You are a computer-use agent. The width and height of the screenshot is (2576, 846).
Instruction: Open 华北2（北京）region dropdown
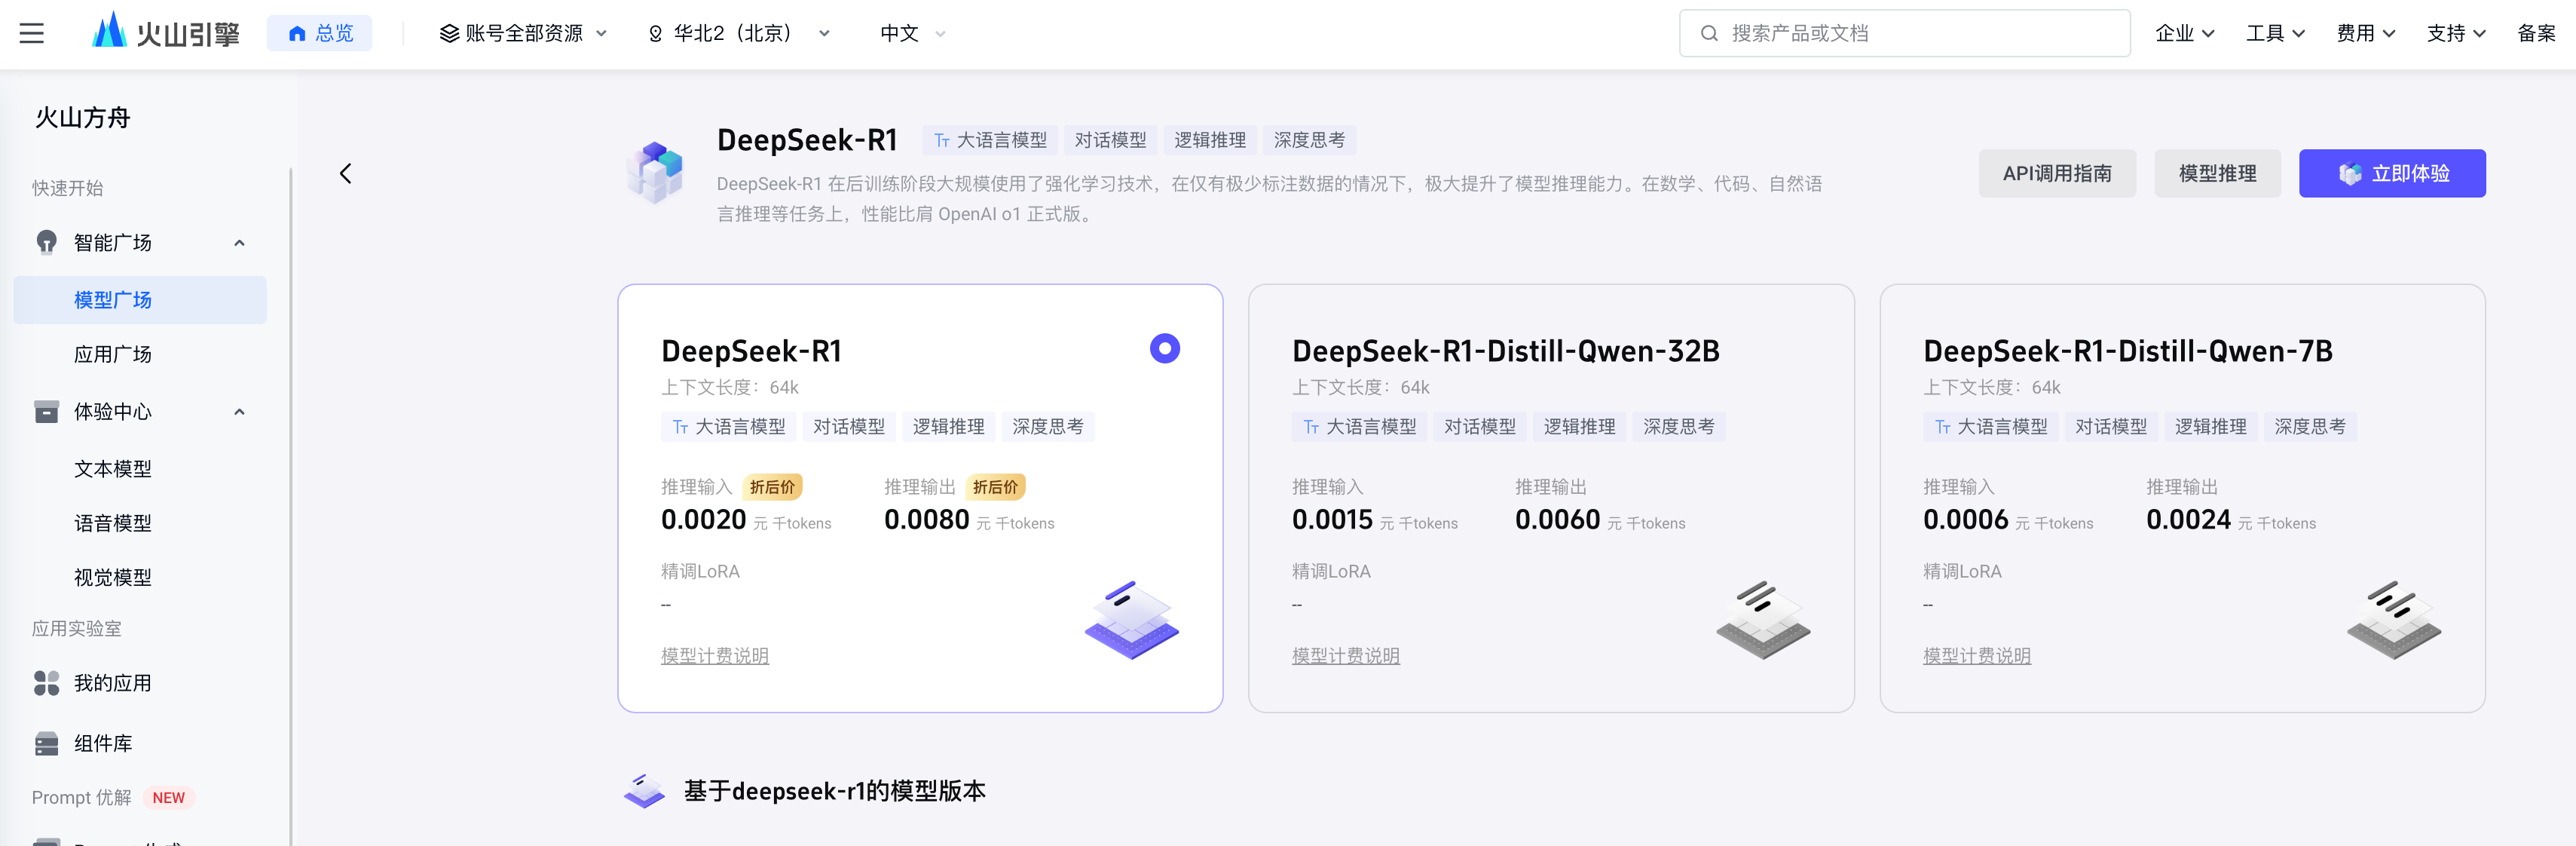click(x=738, y=33)
